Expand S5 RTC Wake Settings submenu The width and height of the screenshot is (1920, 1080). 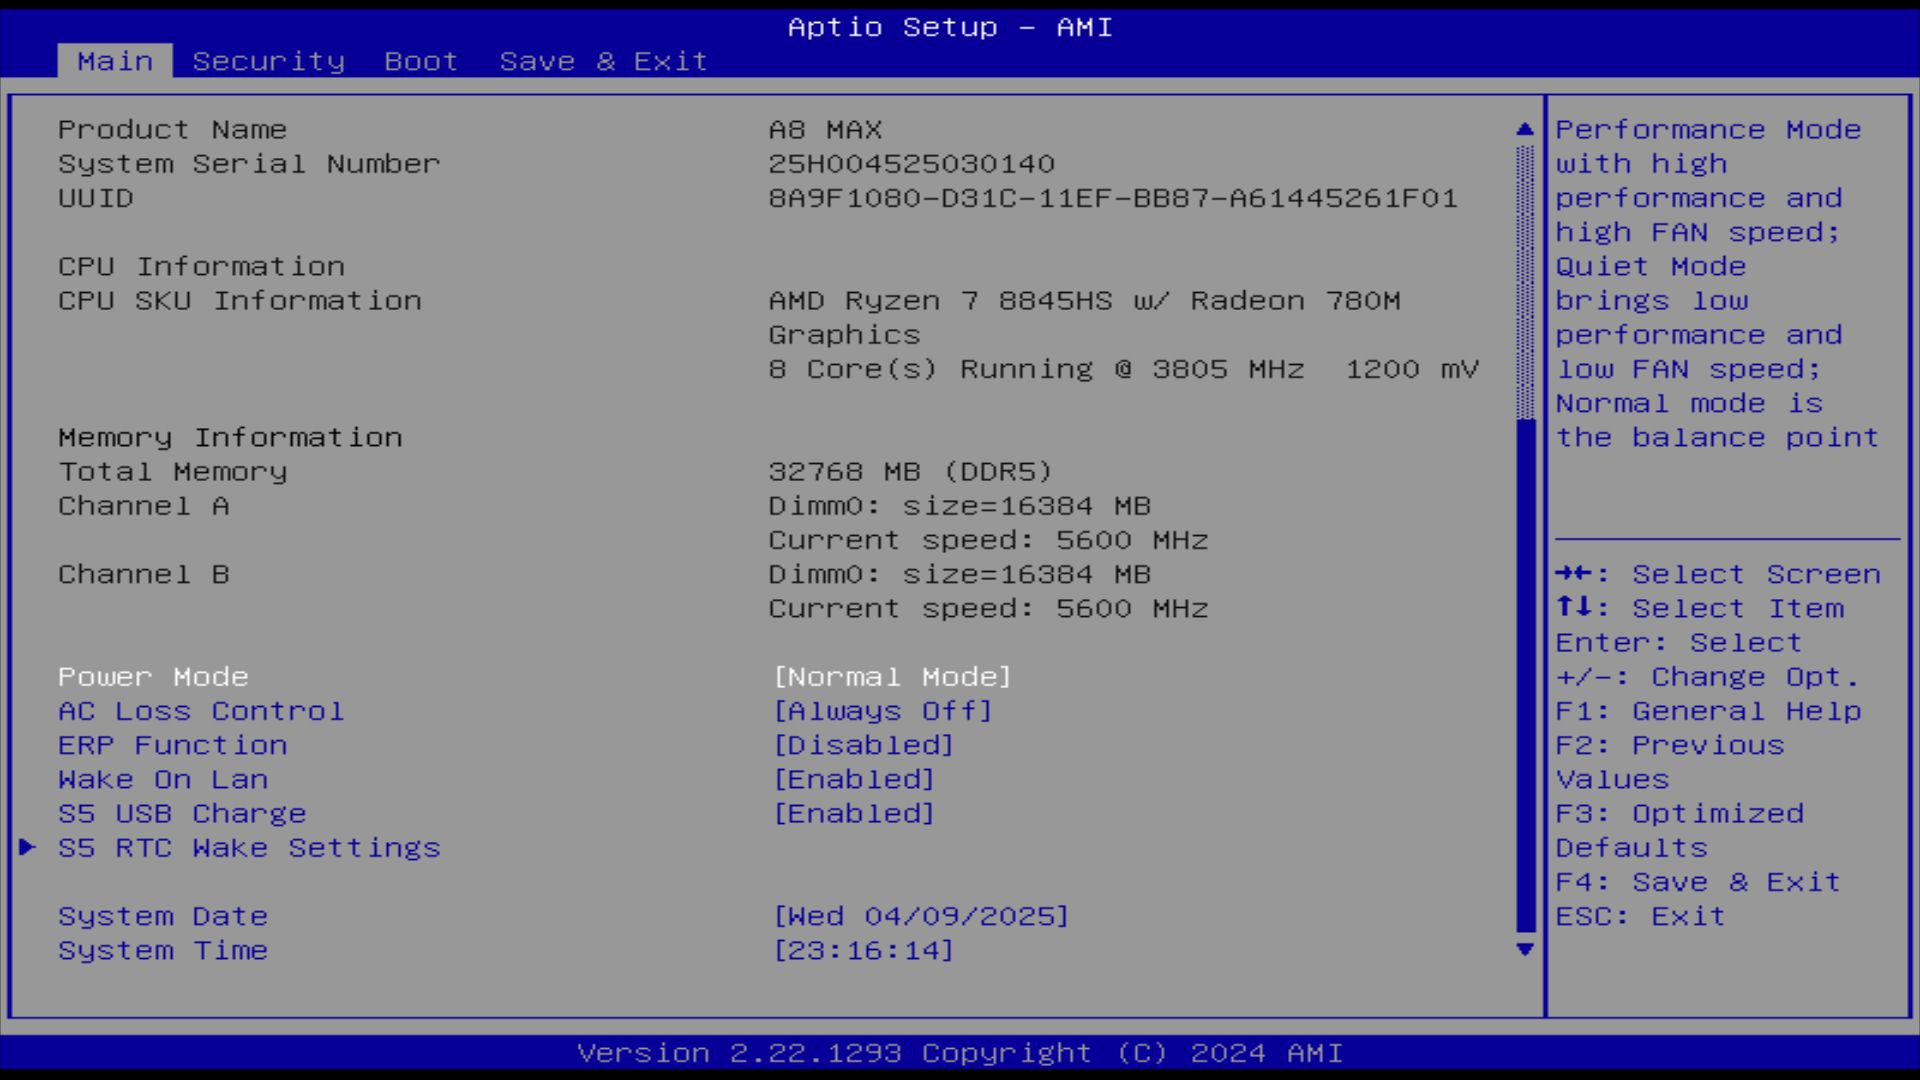click(x=249, y=848)
